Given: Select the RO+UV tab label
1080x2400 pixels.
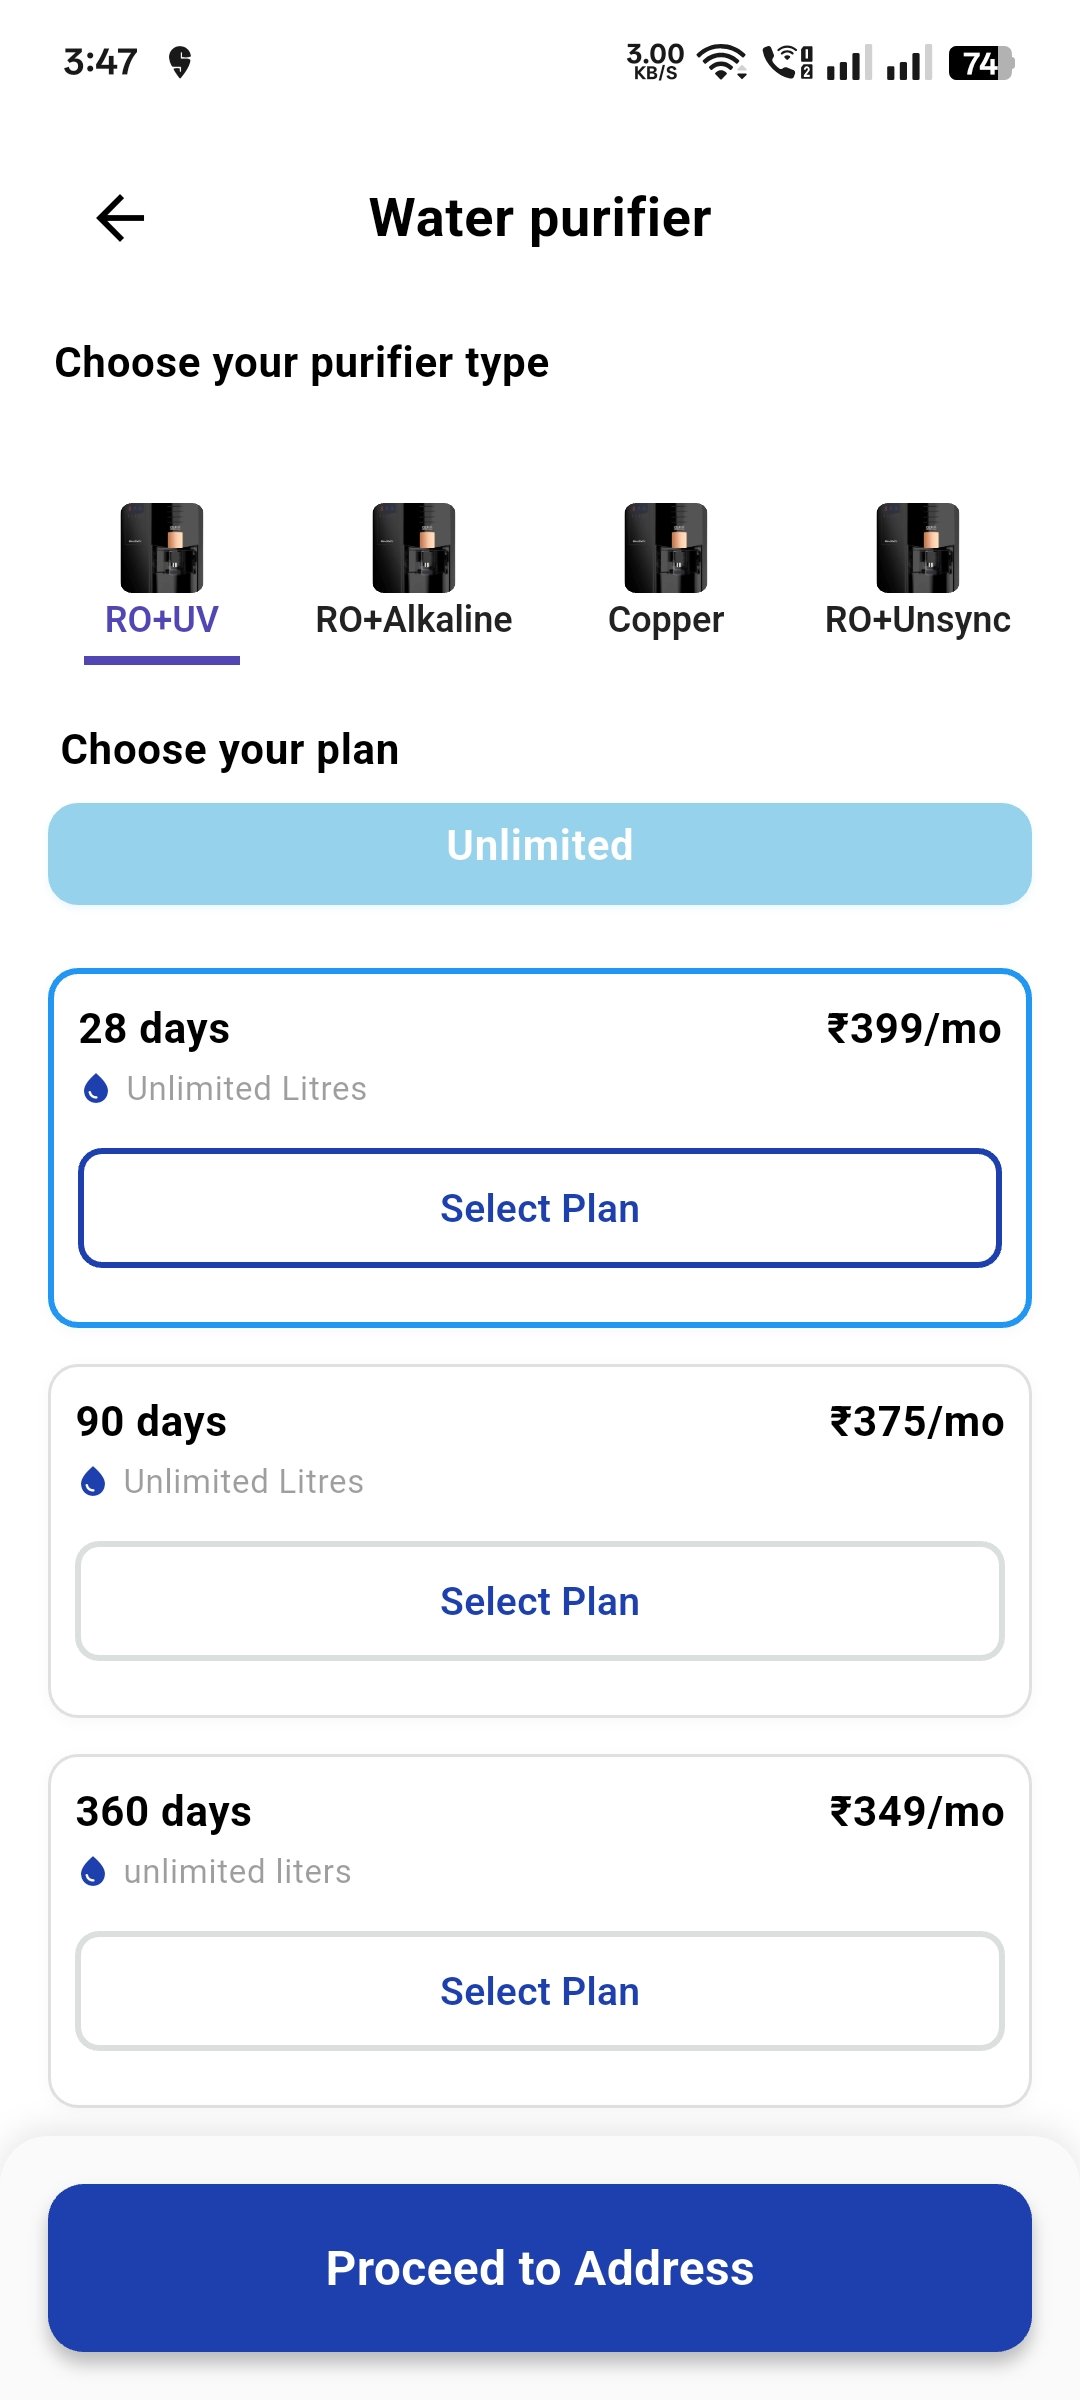Looking at the screenshot, I should click(x=162, y=620).
